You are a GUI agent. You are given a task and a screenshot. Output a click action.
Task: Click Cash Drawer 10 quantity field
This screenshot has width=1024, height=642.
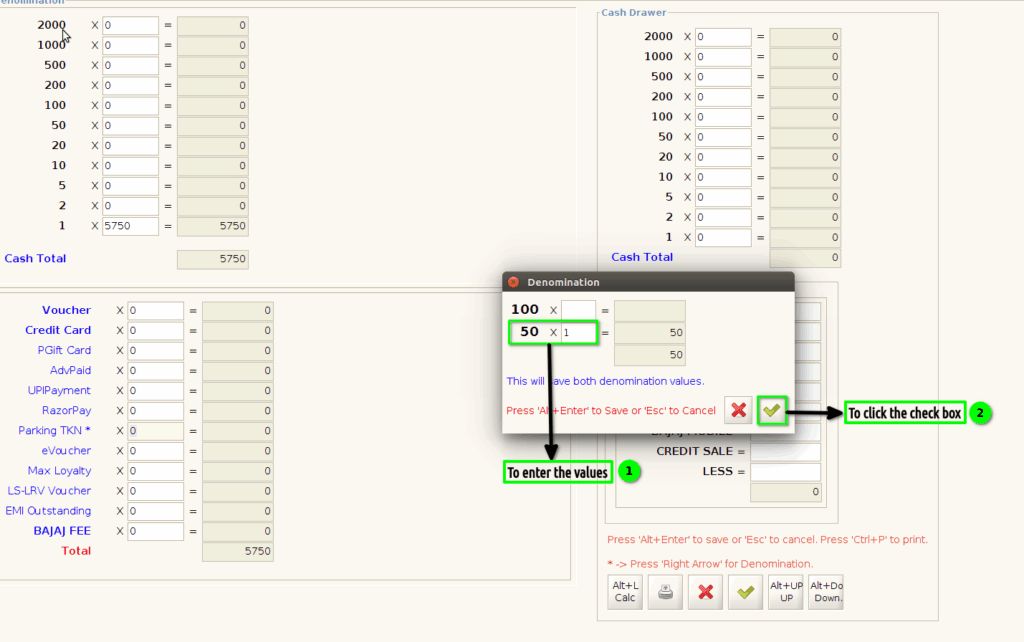723,177
